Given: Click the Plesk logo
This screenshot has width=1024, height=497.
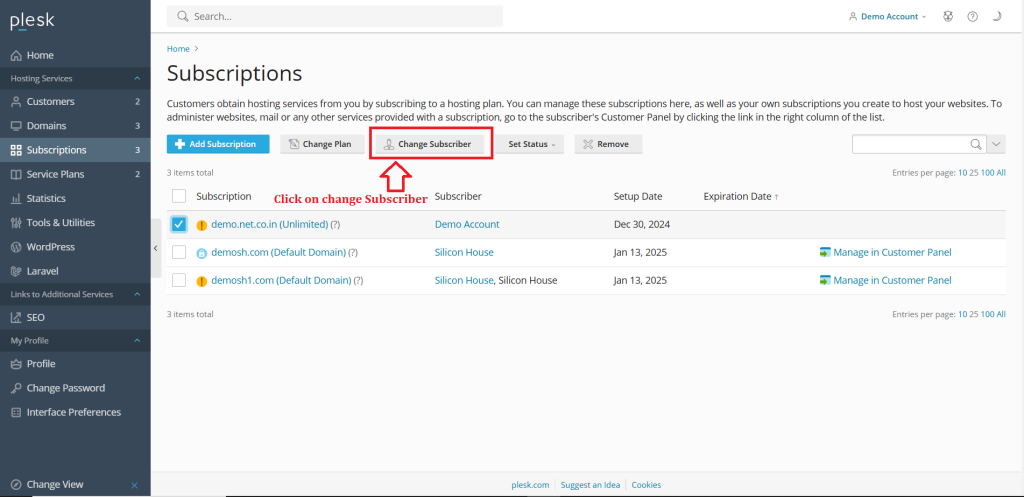Looking at the screenshot, I should coord(32,22).
